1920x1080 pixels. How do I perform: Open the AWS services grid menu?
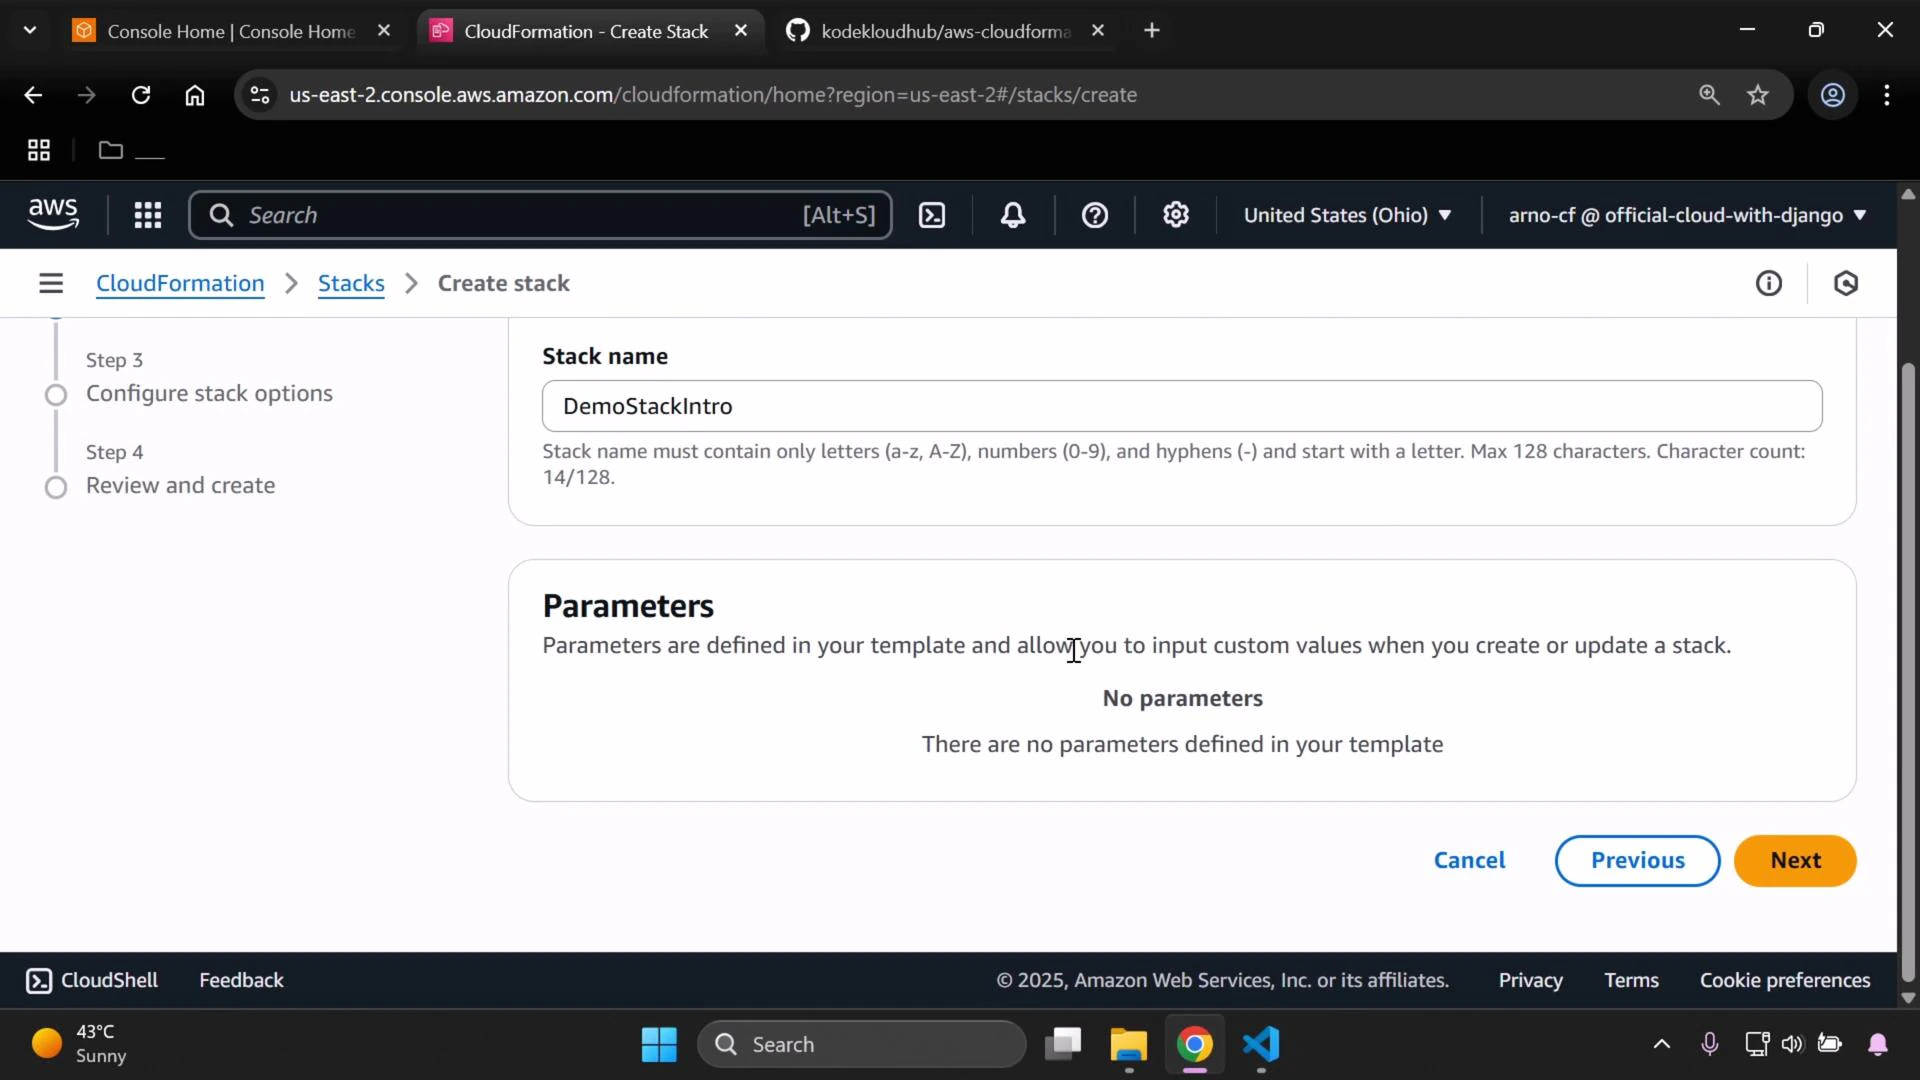coord(147,214)
